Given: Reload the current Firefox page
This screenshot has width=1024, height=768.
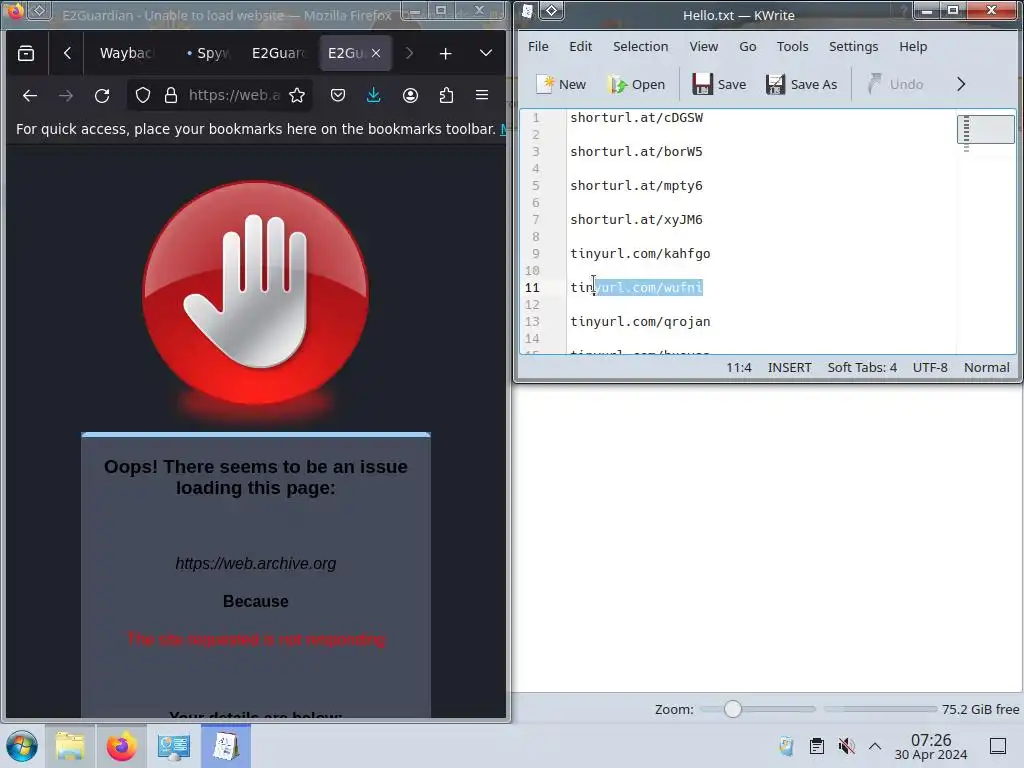Looking at the screenshot, I should pyautogui.click(x=102, y=95).
